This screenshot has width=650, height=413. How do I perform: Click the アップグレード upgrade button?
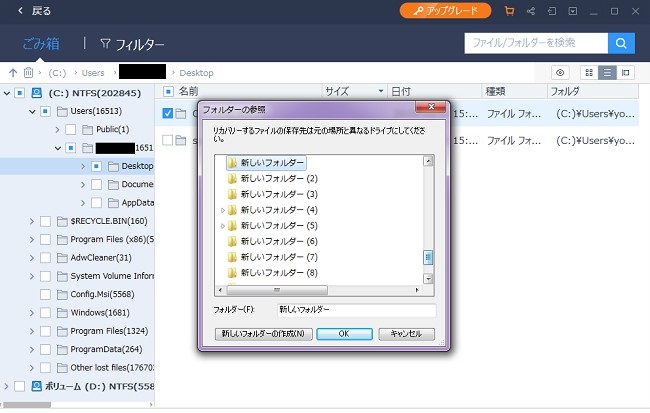coord(446,11)
